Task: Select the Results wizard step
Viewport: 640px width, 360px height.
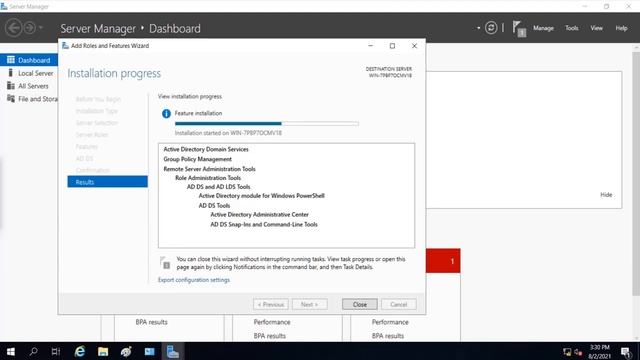Action: click(x=107, y=182)
